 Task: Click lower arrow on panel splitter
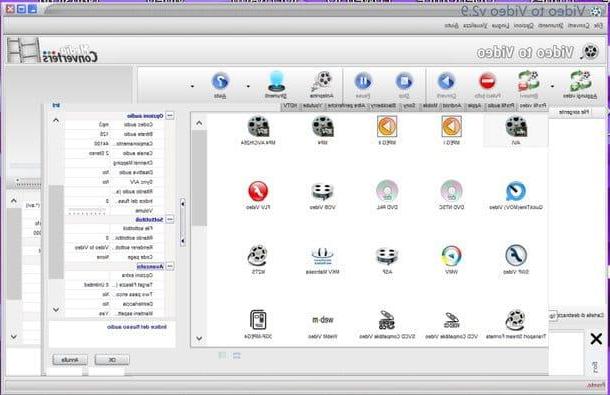(182, 241)
